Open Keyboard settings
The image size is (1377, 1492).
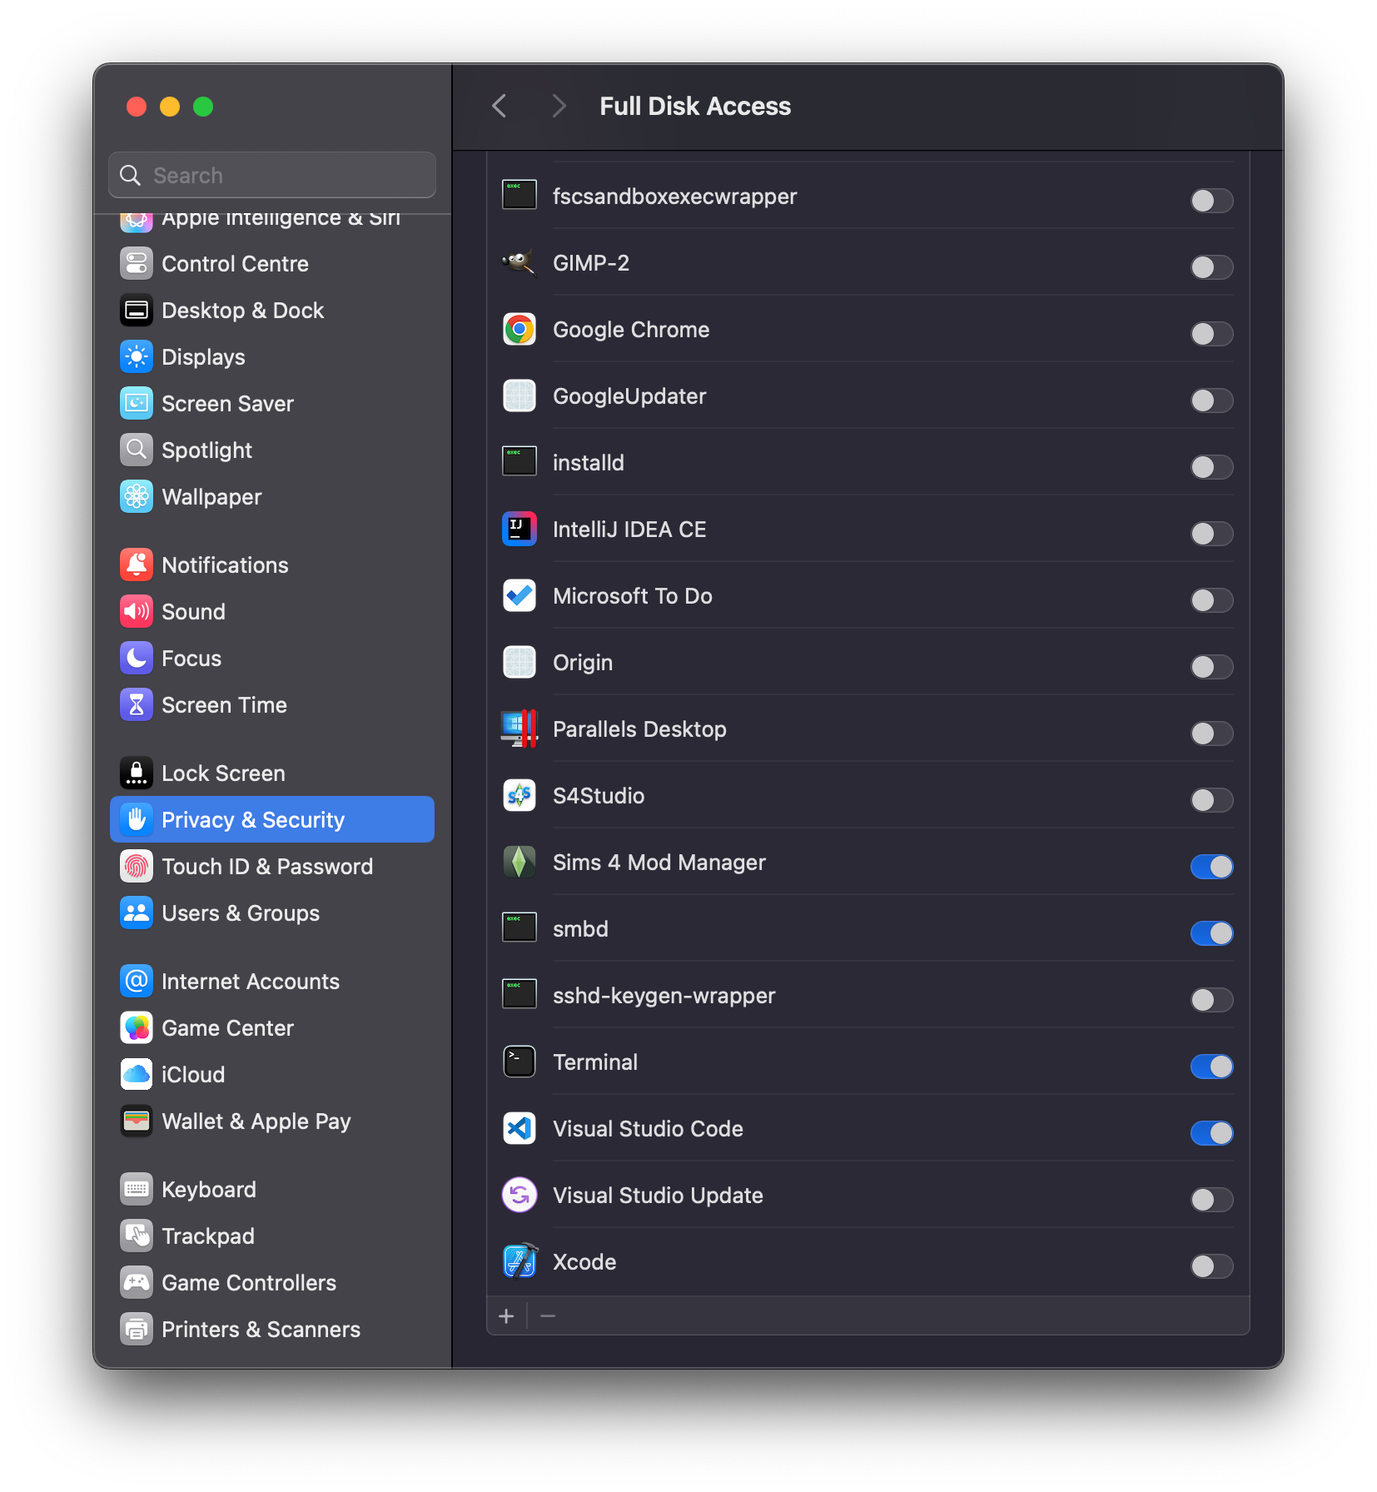tap(272, 1189)
